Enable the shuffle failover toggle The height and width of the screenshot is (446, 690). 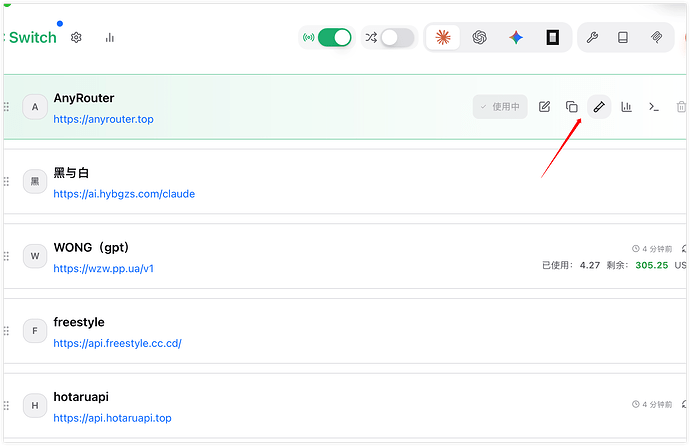397,37
